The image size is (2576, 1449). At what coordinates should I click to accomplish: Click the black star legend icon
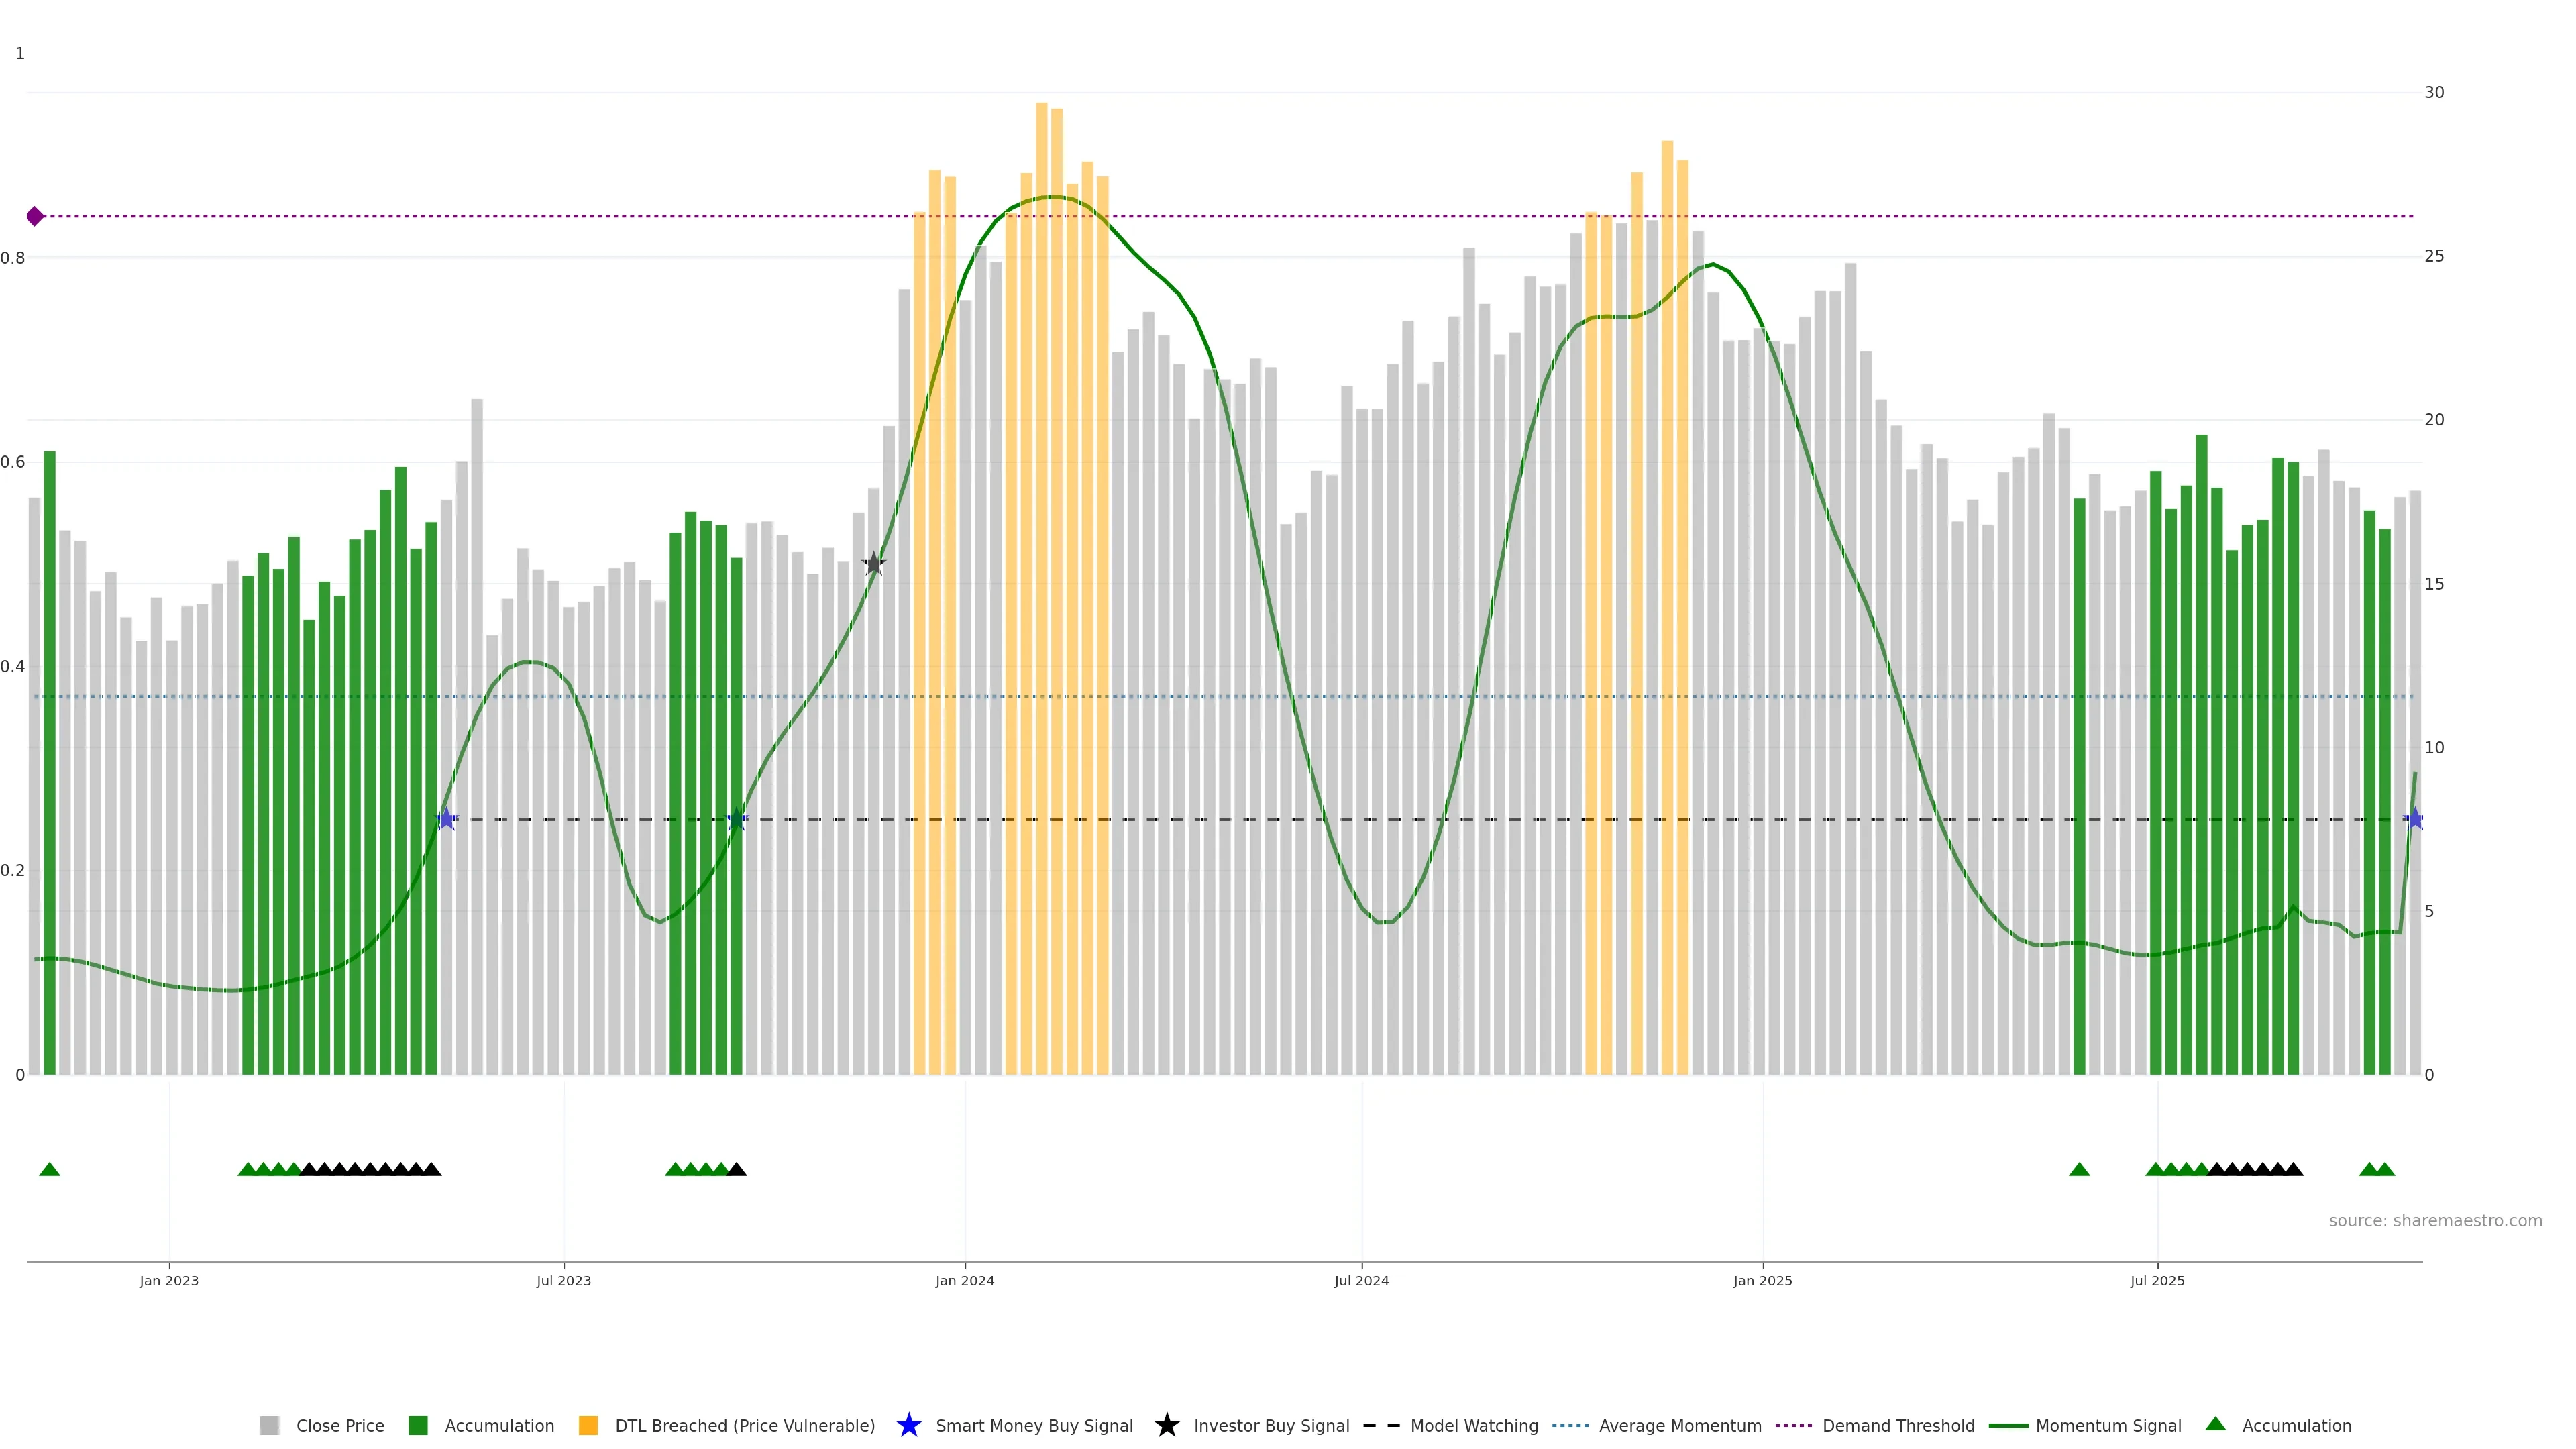pyautogui.click(x=1166, y=1425)
